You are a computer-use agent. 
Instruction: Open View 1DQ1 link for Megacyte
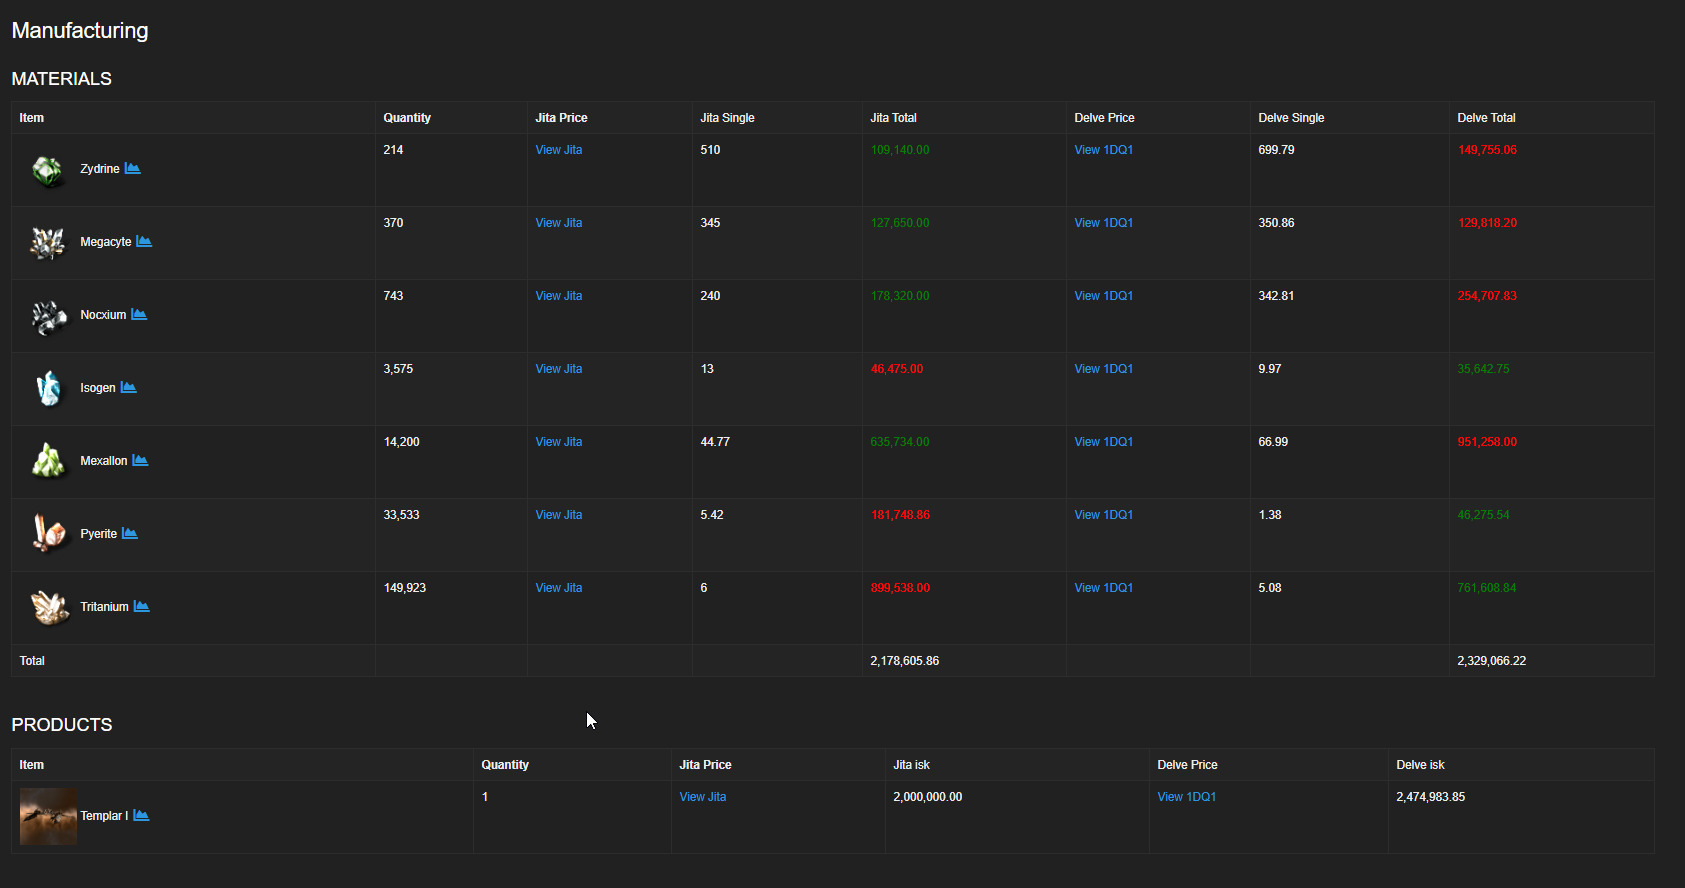click(x=1103, y=223)
